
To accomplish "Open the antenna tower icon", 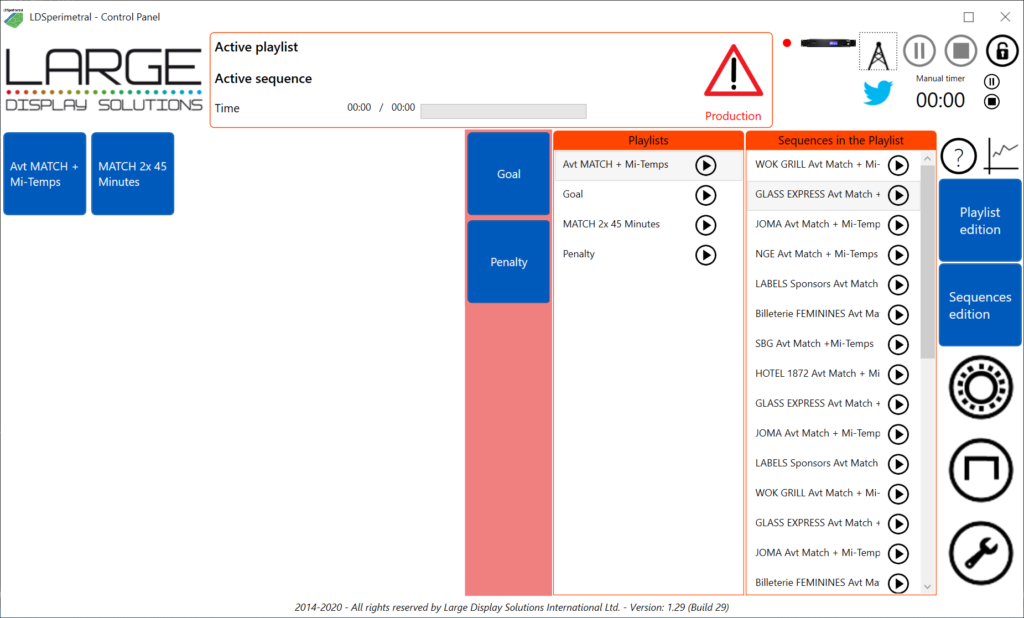I will (x=877, y=52).
